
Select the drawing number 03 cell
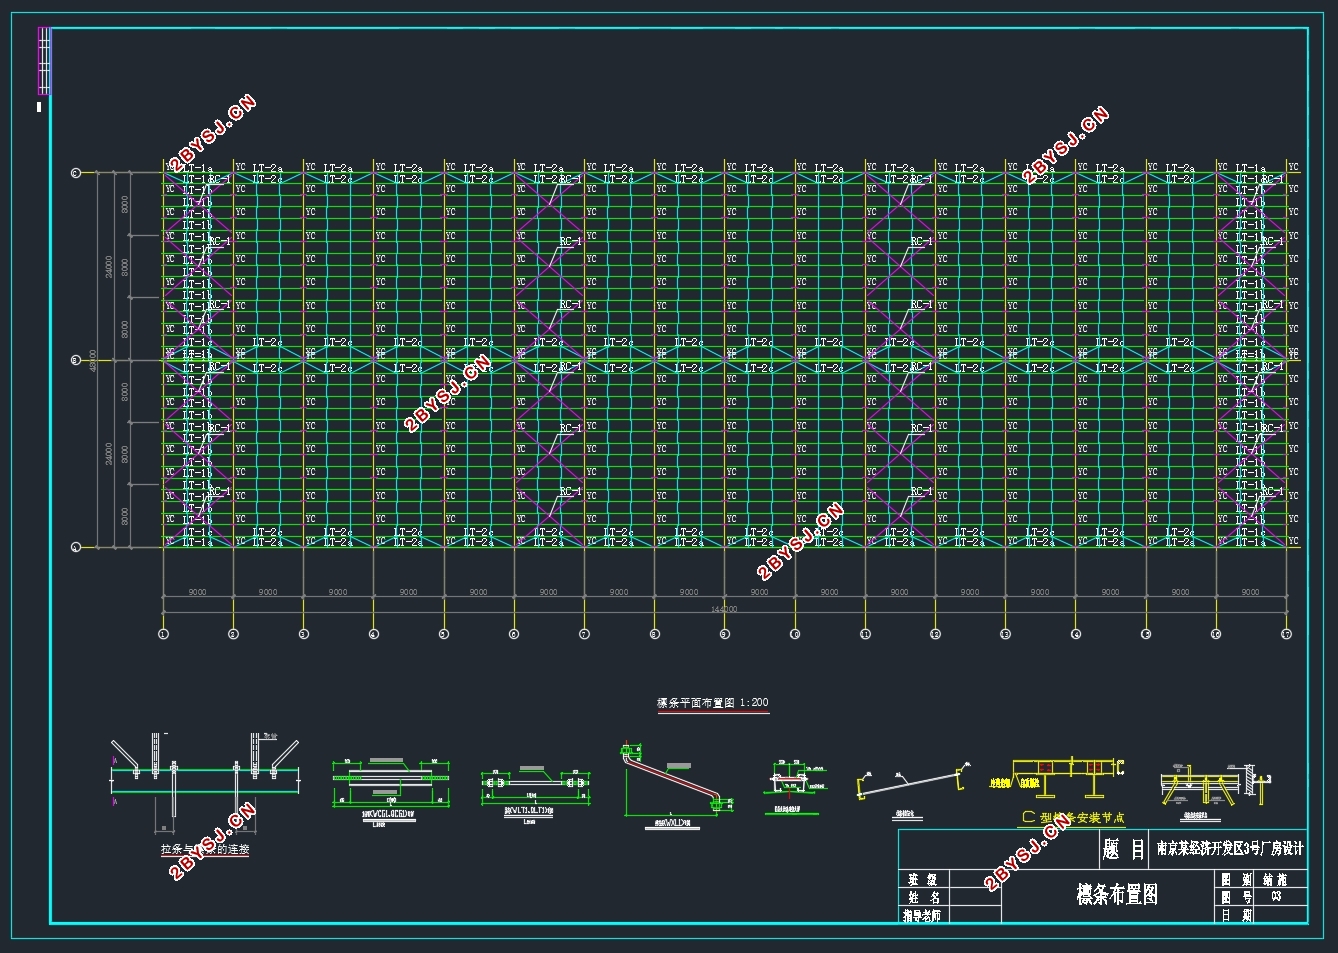click(x=1276, y=897)
